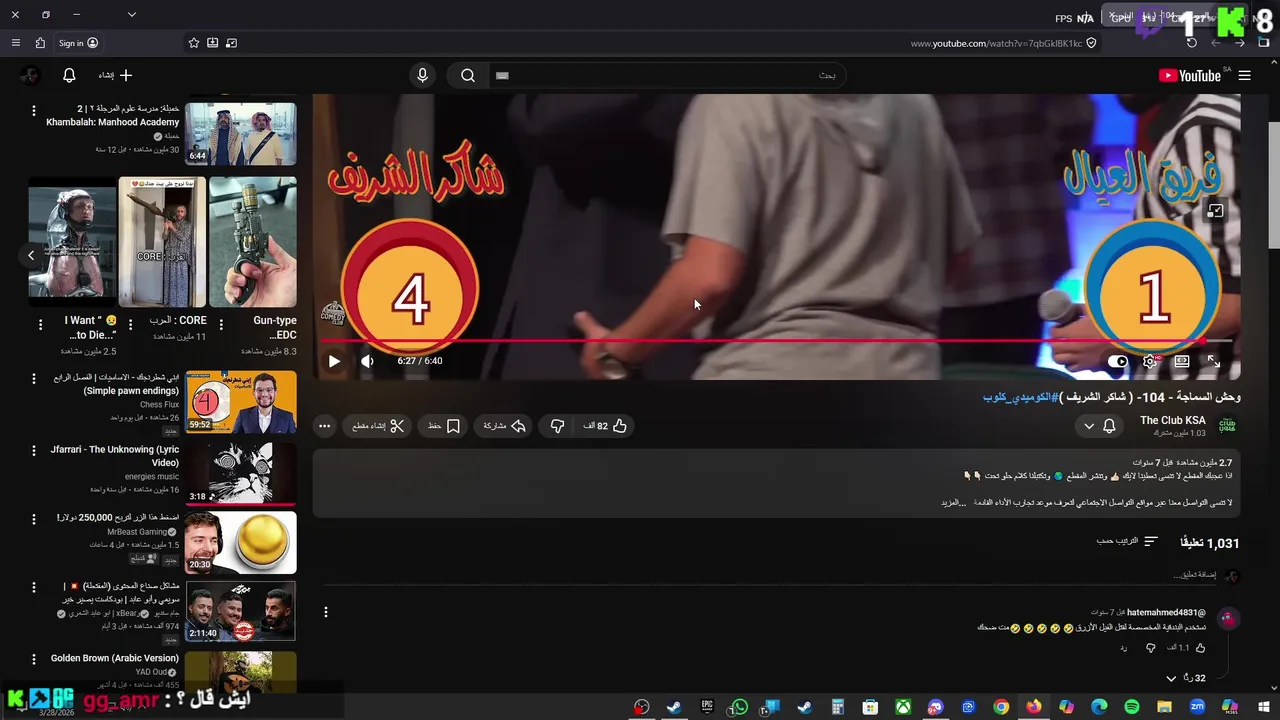Save the video to a playlist
This screenshot has height=720, width=1280.
[x=444, y=426]
